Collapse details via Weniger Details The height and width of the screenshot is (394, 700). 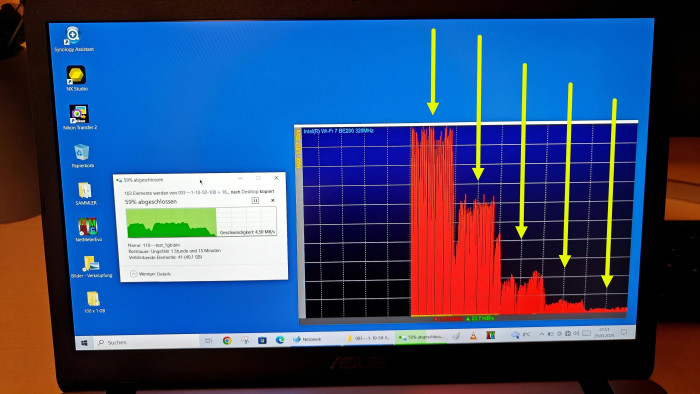point(150,274)
